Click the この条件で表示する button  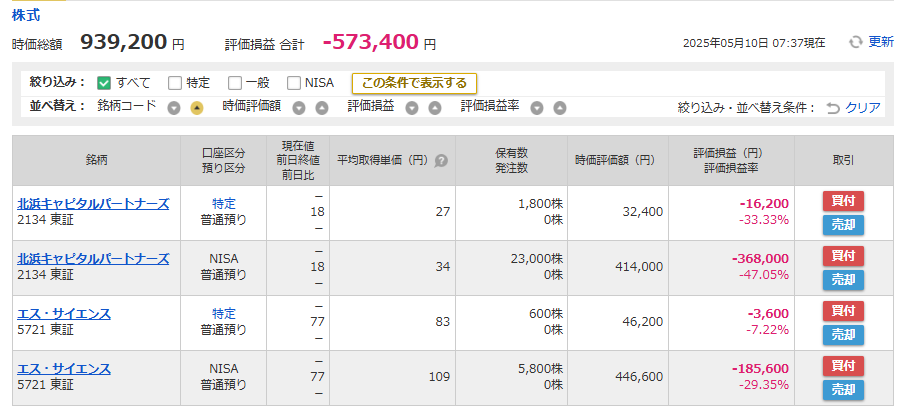414,83
